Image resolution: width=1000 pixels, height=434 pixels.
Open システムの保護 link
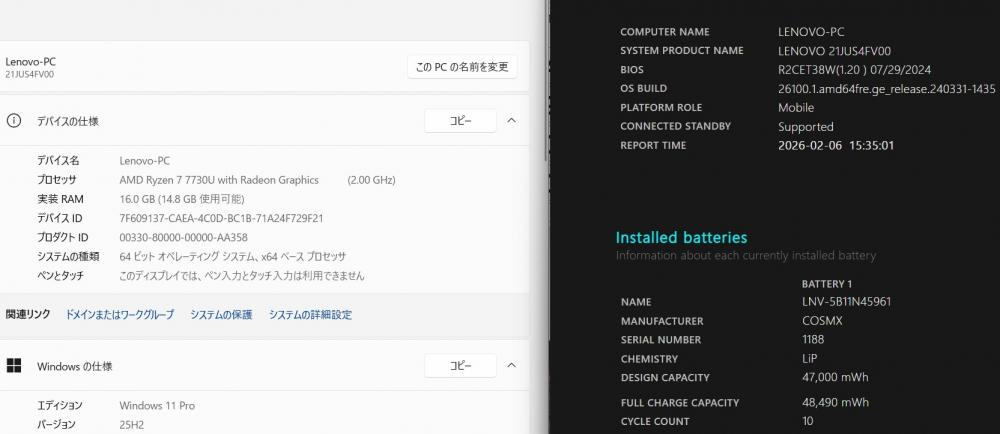coord(221,314)
